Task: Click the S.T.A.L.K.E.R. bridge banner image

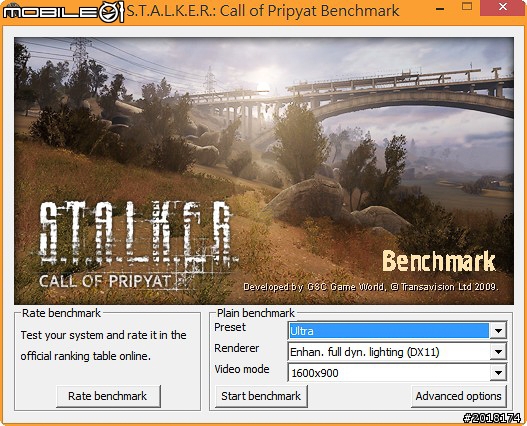Action: coord(264,171)
